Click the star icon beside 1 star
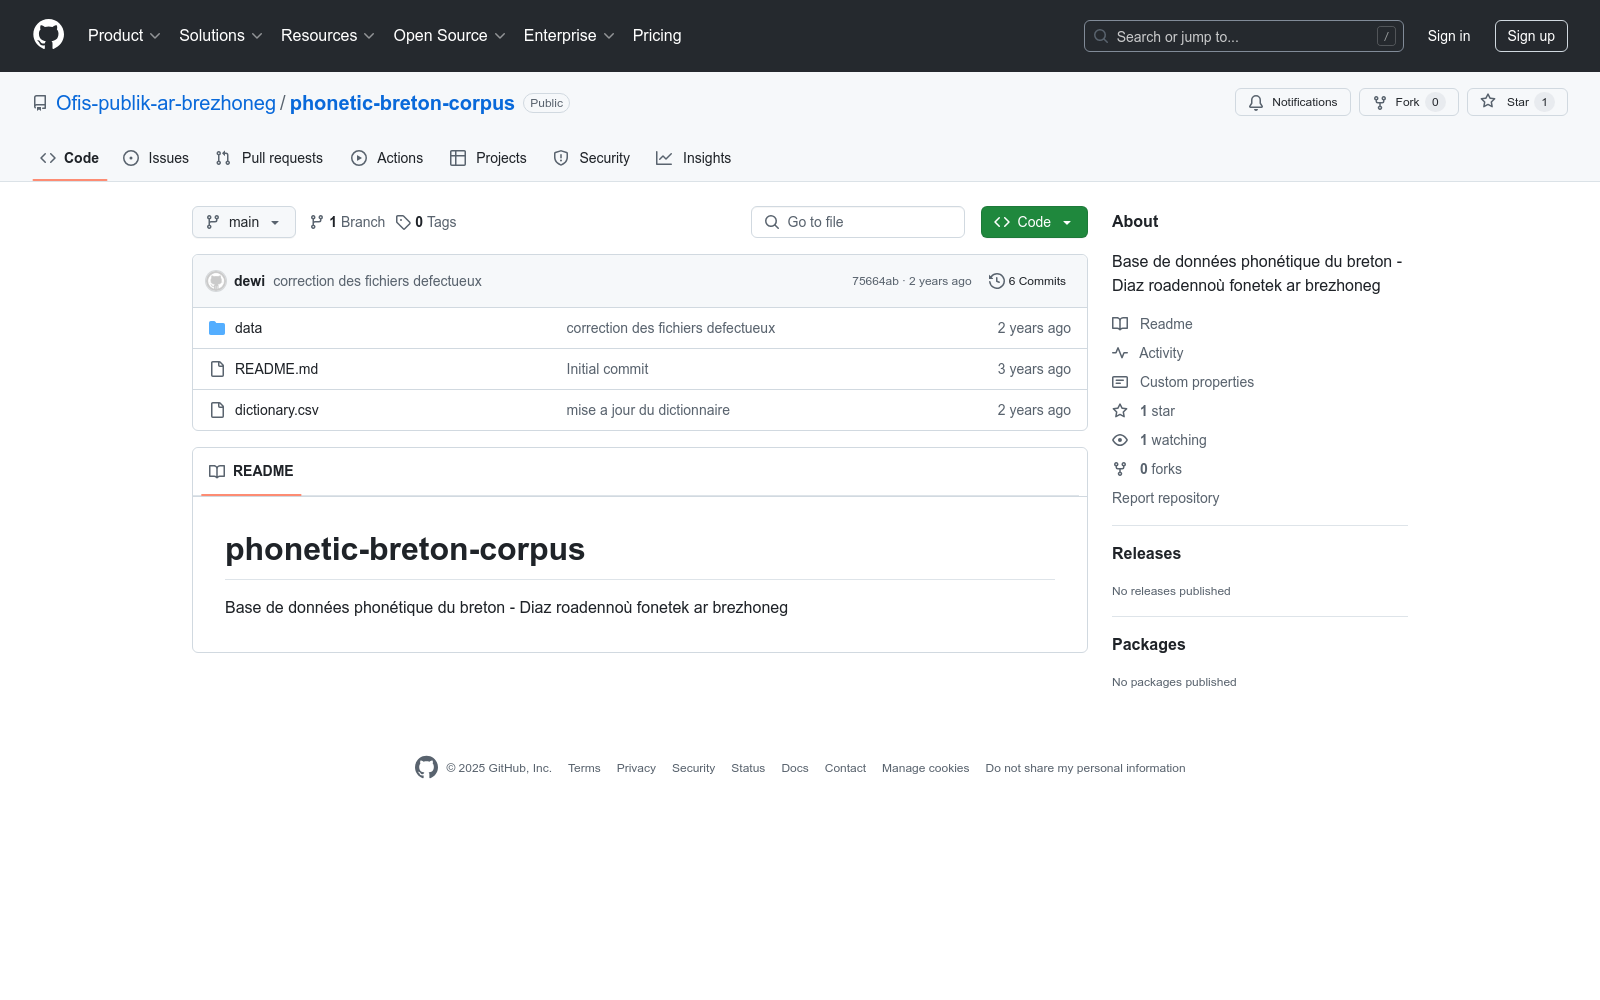This screenshot has width=1600, height=1000. click(1120, 411)
